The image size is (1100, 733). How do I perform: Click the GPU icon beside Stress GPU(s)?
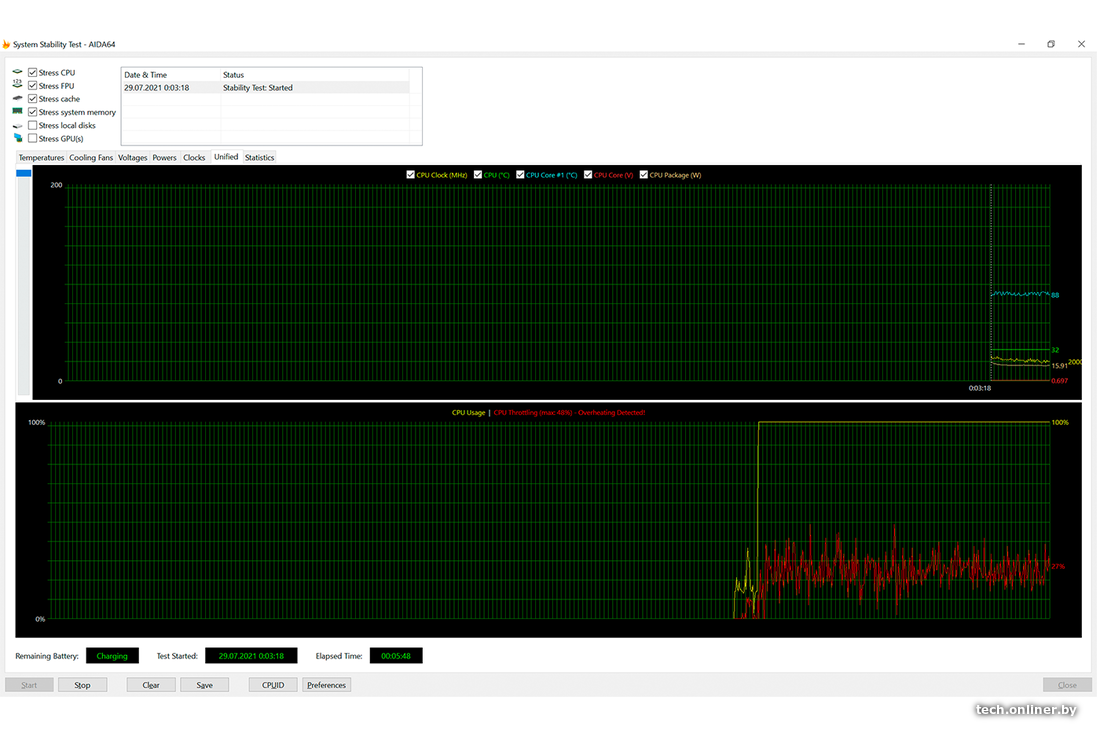pos(17,139)
